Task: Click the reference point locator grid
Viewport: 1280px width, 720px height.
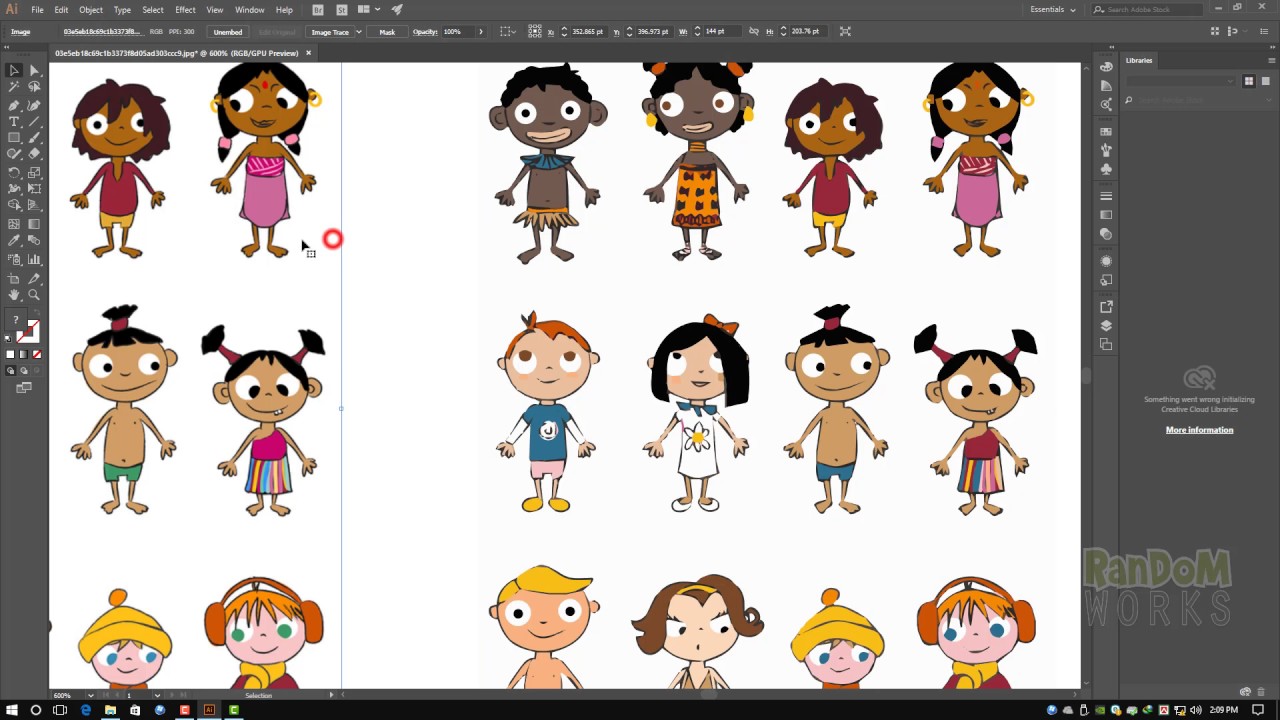Action: [535, 31]
